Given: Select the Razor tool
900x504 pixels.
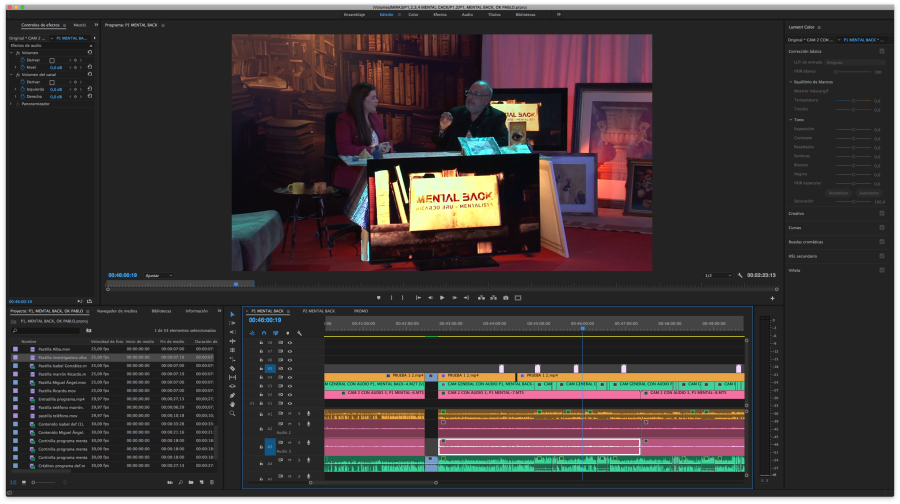Looking at the screenshot, I should point(232,369).
